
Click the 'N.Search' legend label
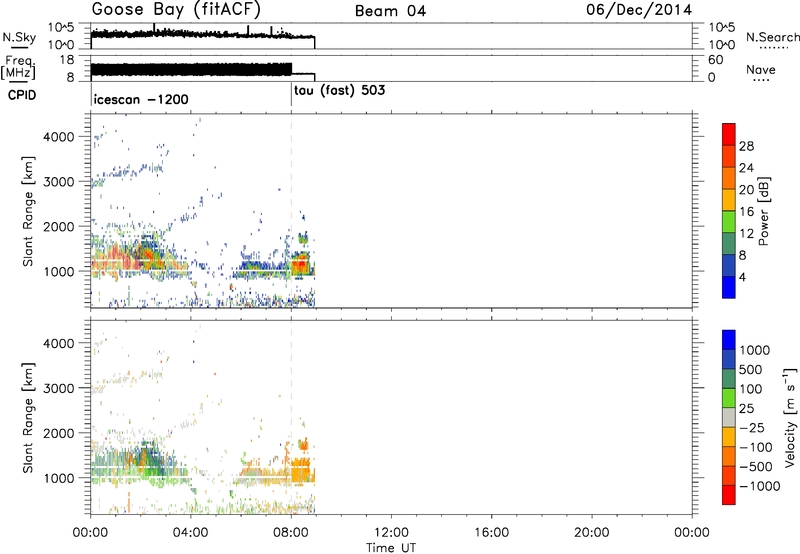point(773,37)
